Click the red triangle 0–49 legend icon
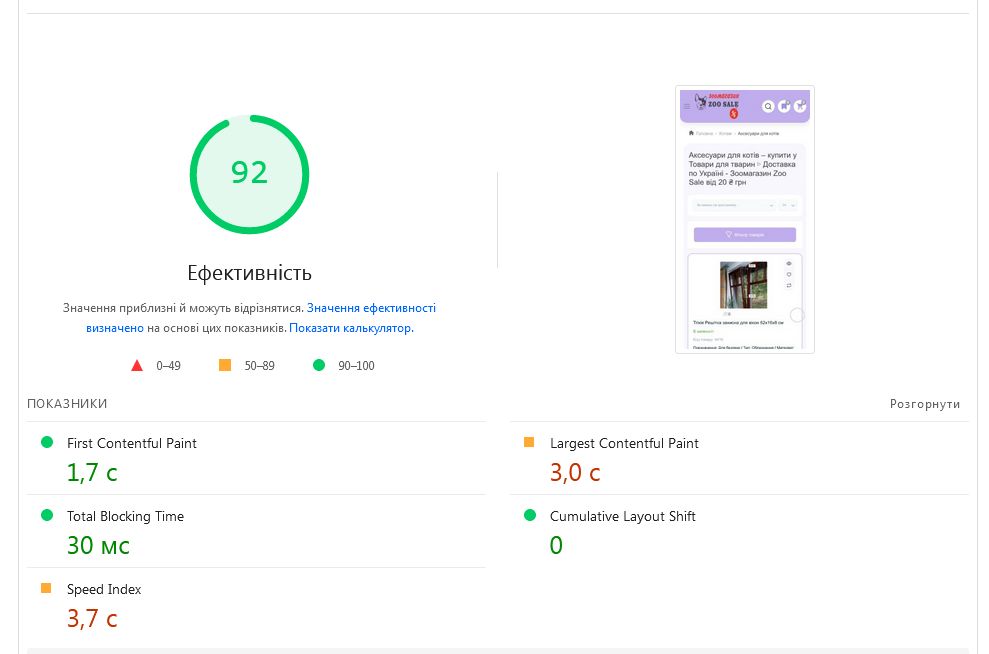Screen dimensions: 989x654 coord(137,366)
